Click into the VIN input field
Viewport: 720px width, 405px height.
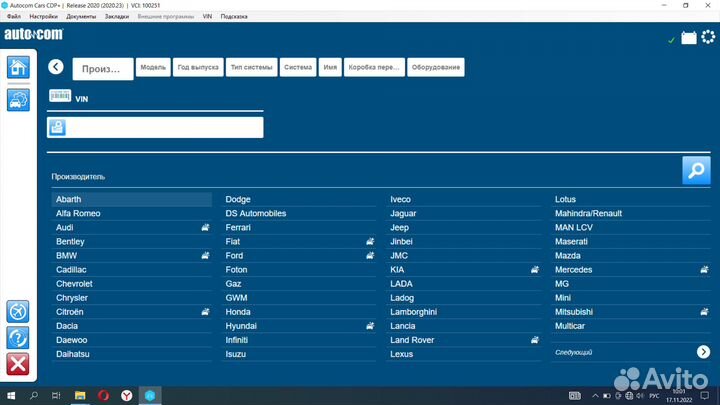(155, 127)
